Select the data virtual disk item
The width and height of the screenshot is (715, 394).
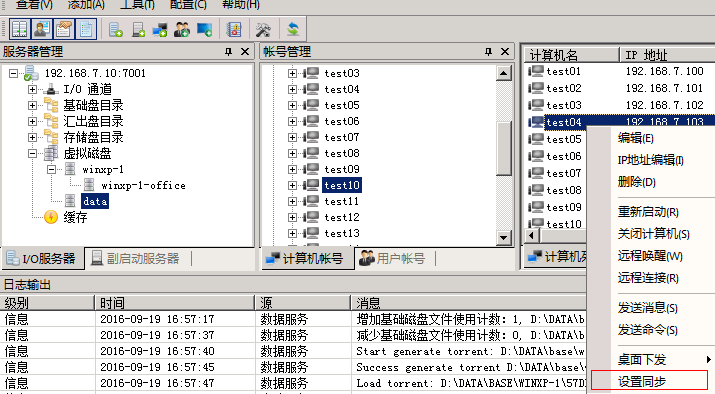click(x=95, y=201)
